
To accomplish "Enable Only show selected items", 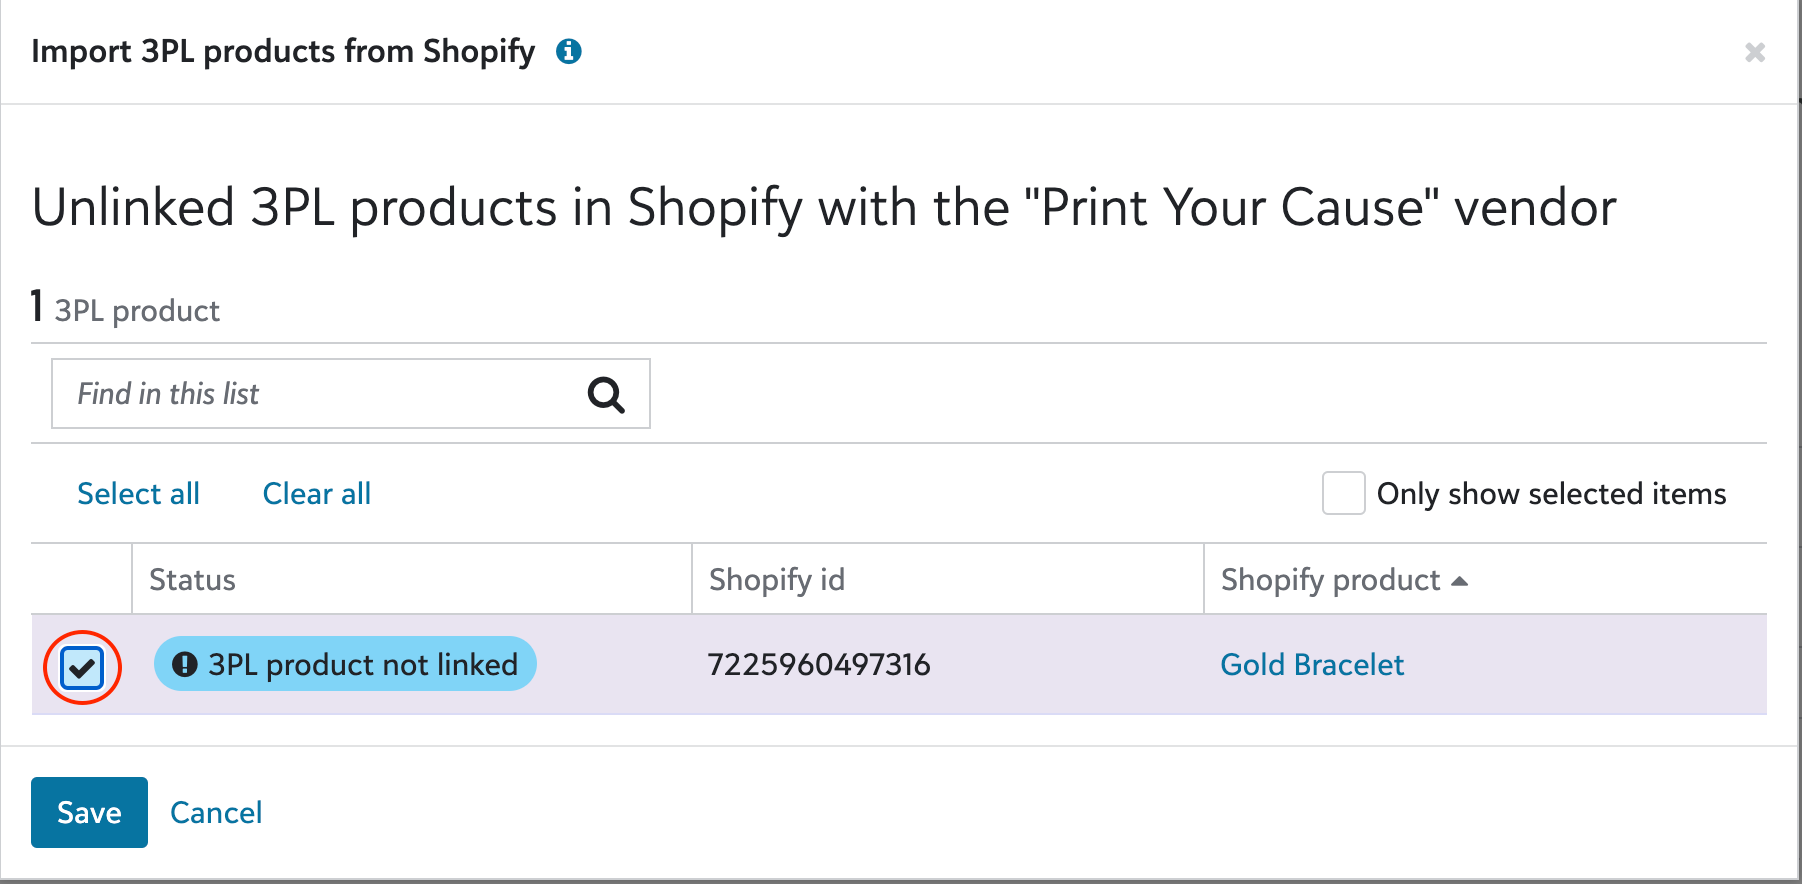I will pos(1343,493).
